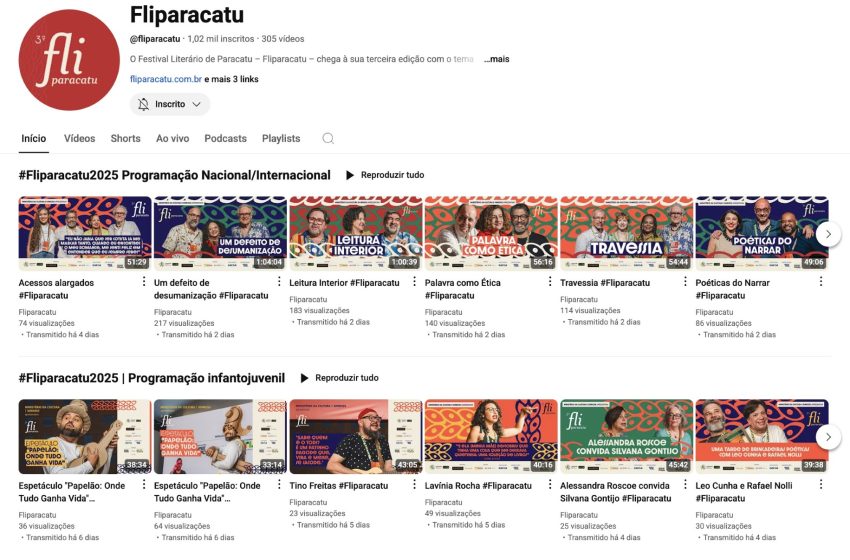This screenshot has height=560, width=850.
Task: Click the title 'Lavínia Rocha #Fliparacatu'
Action: click(478, 486)
